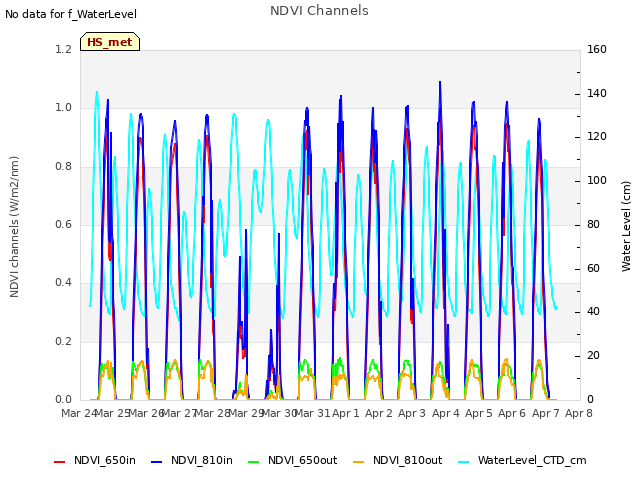Click the 80 right axis tick label
The image size is (640, 480).
coord(593,224)
